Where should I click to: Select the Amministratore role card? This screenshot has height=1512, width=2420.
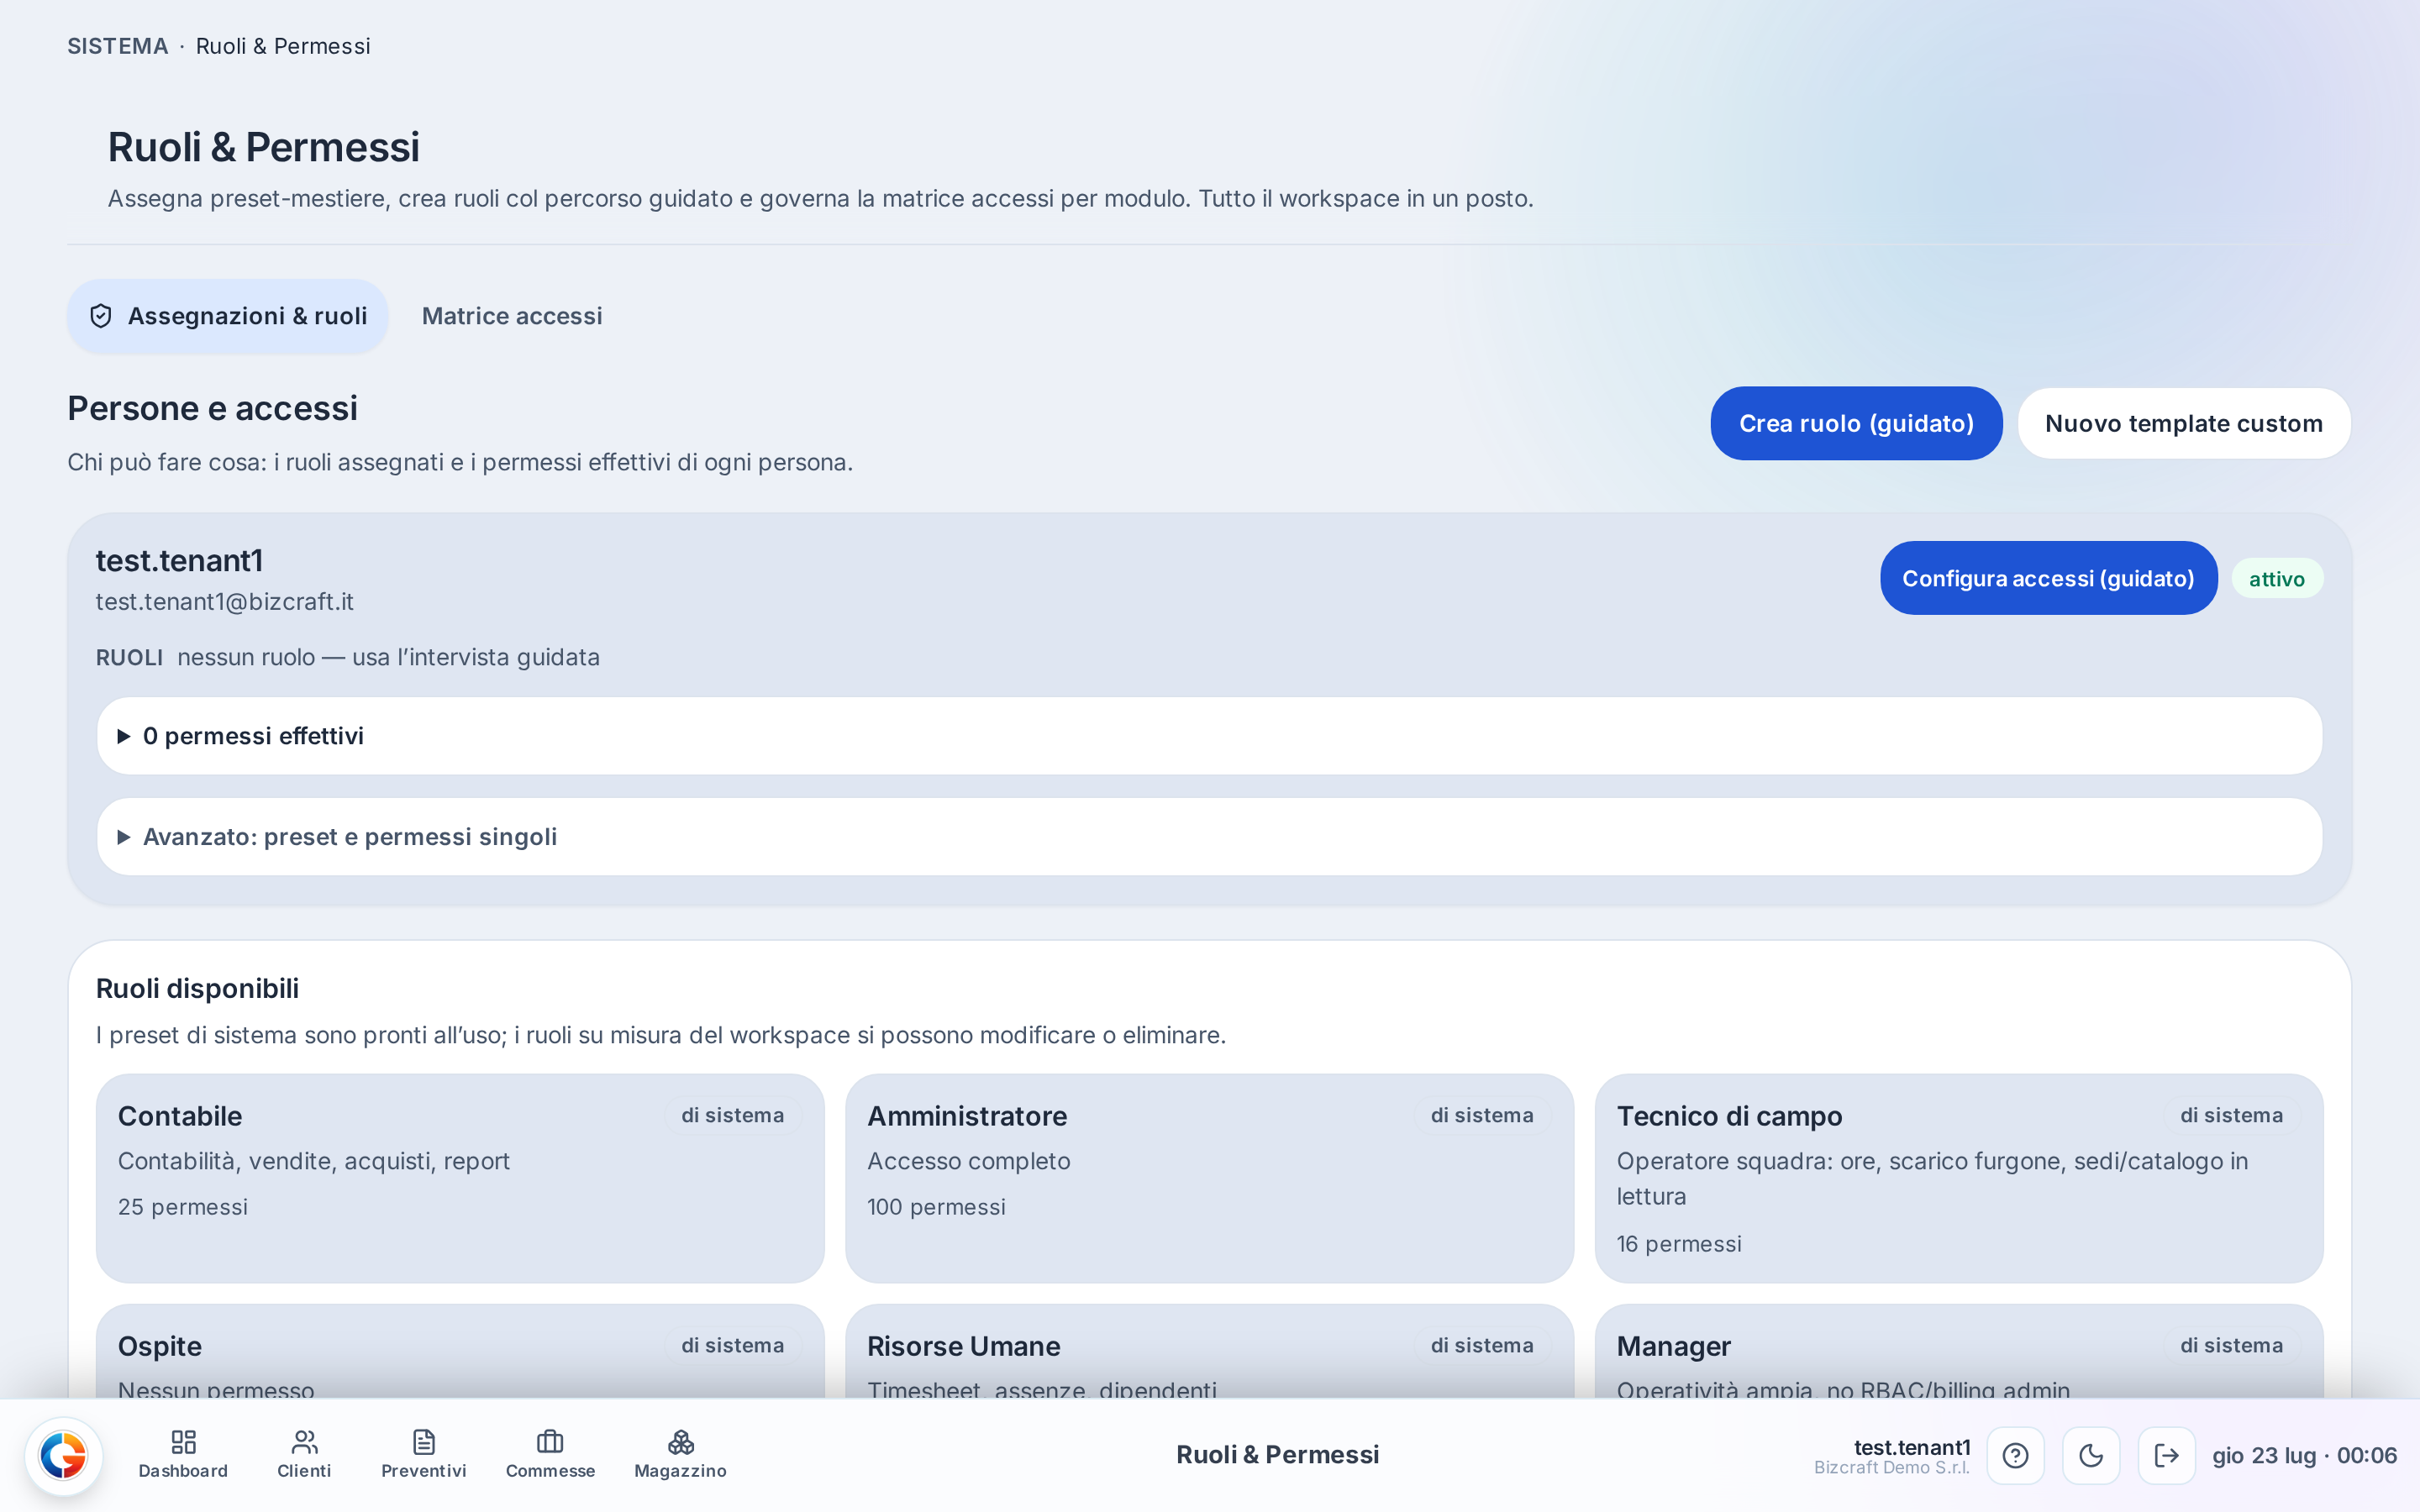pyautogui.click(x=1209, y=1178)
